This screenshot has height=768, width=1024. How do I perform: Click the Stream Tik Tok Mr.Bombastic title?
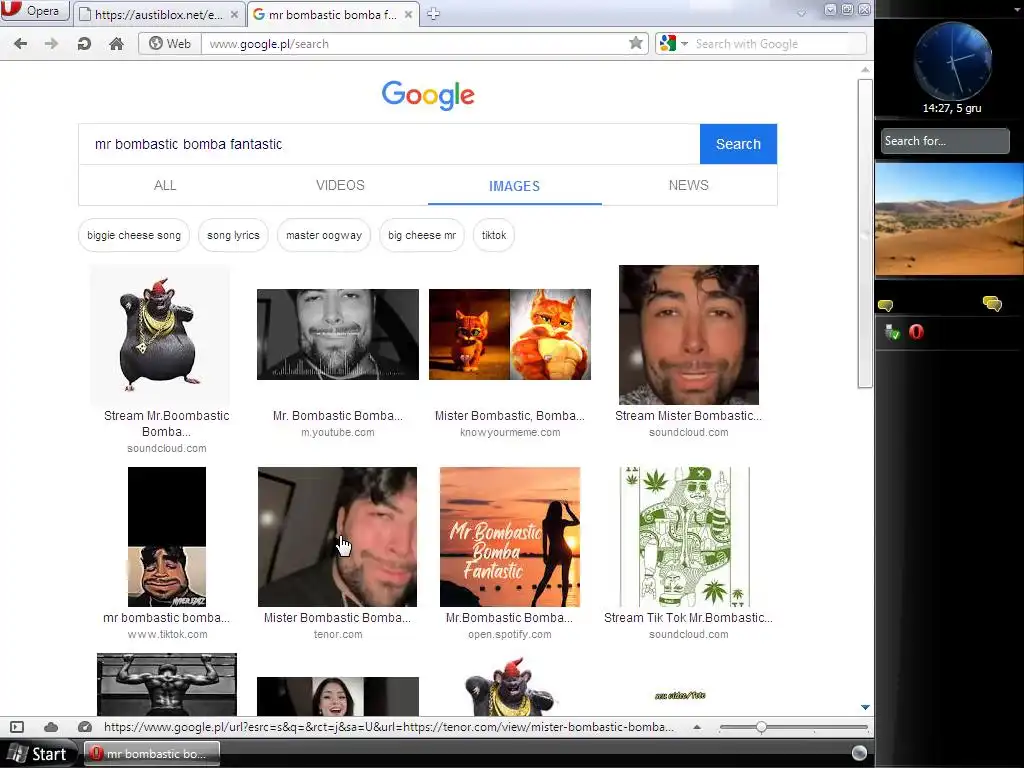(x=688, y=618)
